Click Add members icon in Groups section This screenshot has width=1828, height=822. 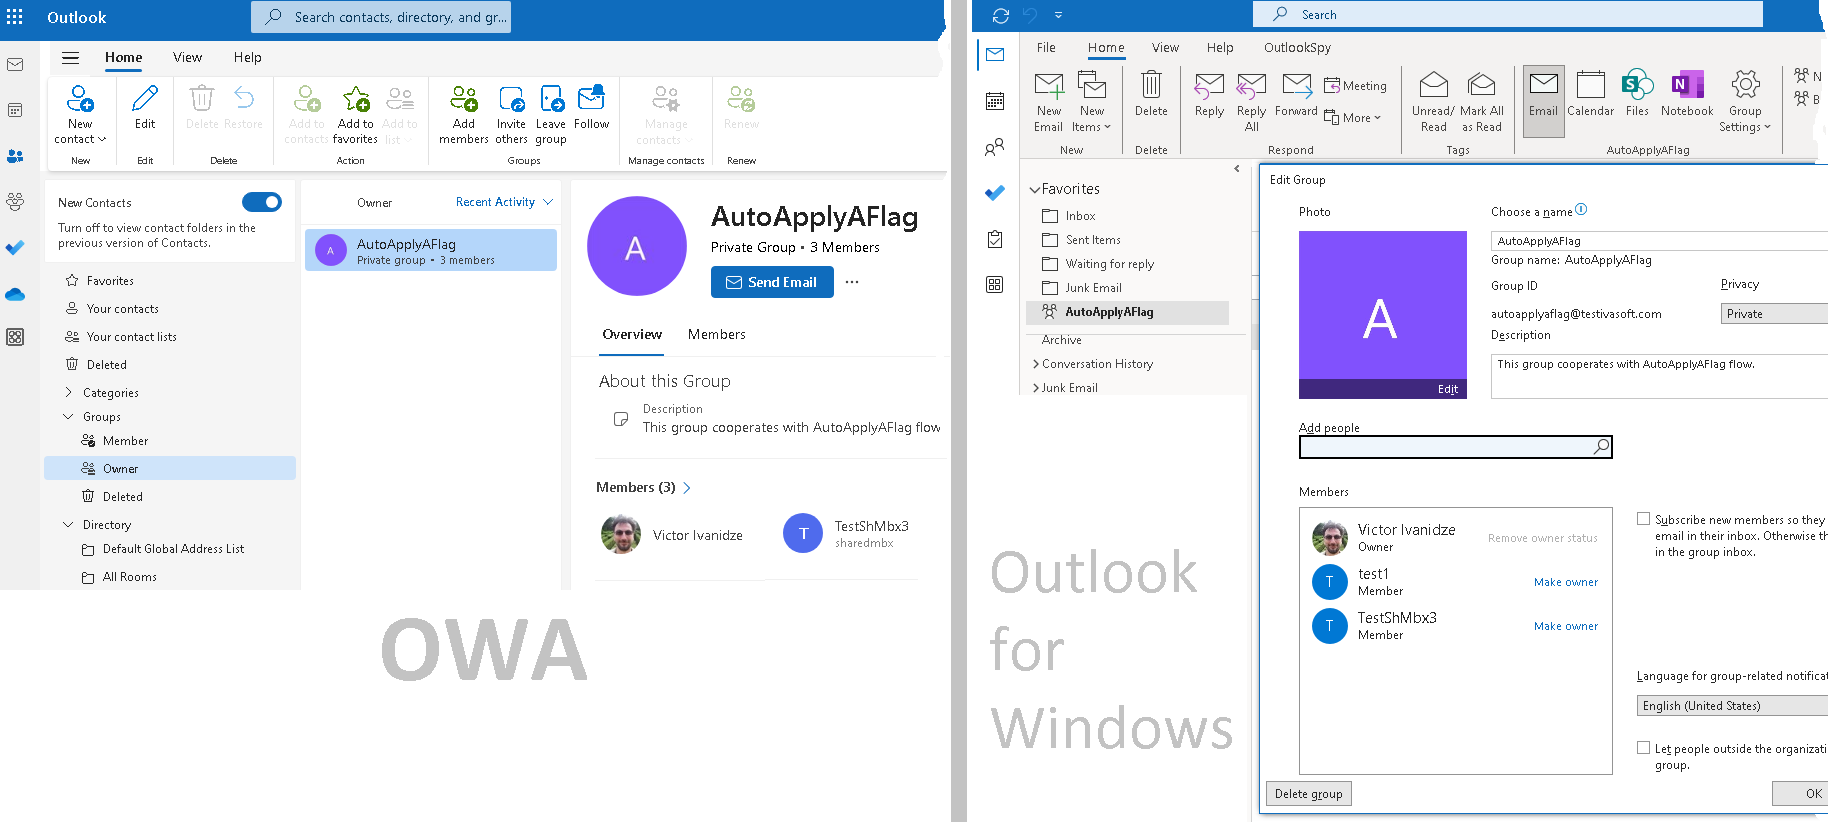[464, 99]
